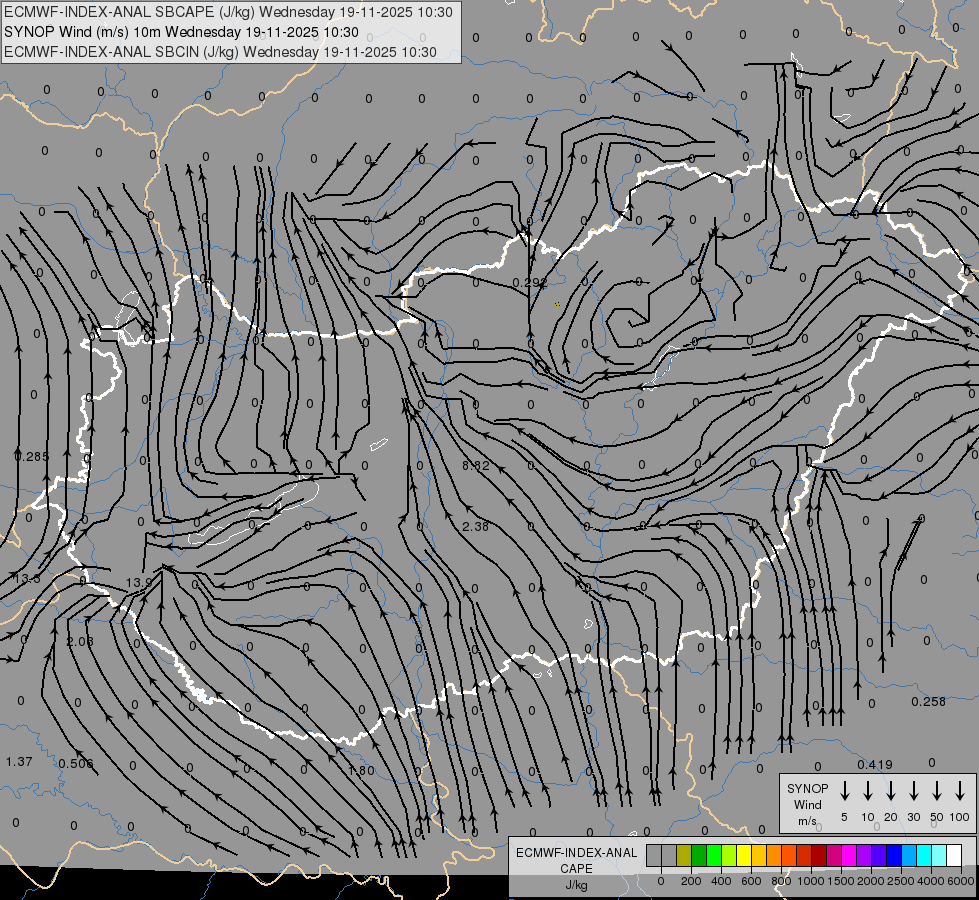979x900 pixels.
Task: Click the 2.38 value on the map
Action: [x=476, y=527]
